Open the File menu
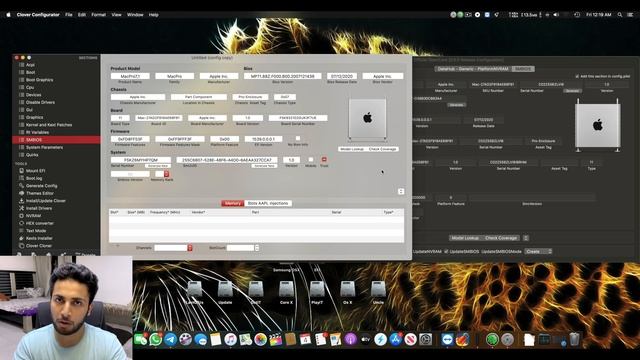 [69, 15]
